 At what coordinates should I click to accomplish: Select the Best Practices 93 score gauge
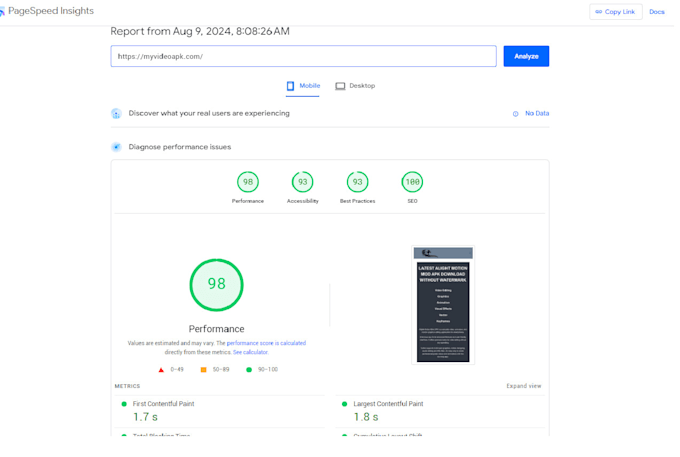tap(357, 182)
